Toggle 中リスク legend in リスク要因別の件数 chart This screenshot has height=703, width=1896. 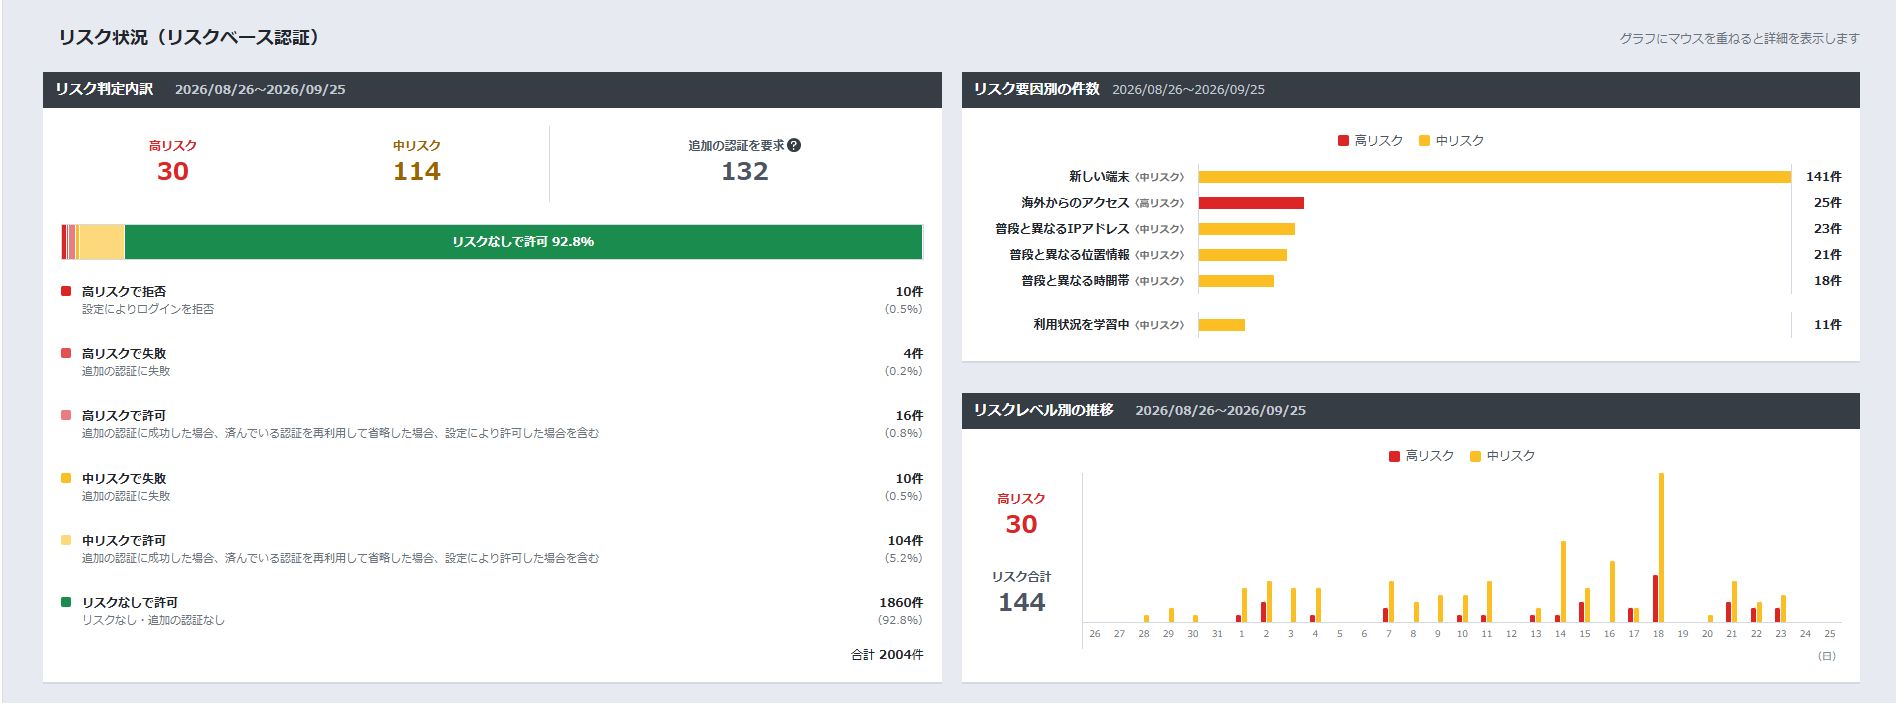coord(1451,141)
